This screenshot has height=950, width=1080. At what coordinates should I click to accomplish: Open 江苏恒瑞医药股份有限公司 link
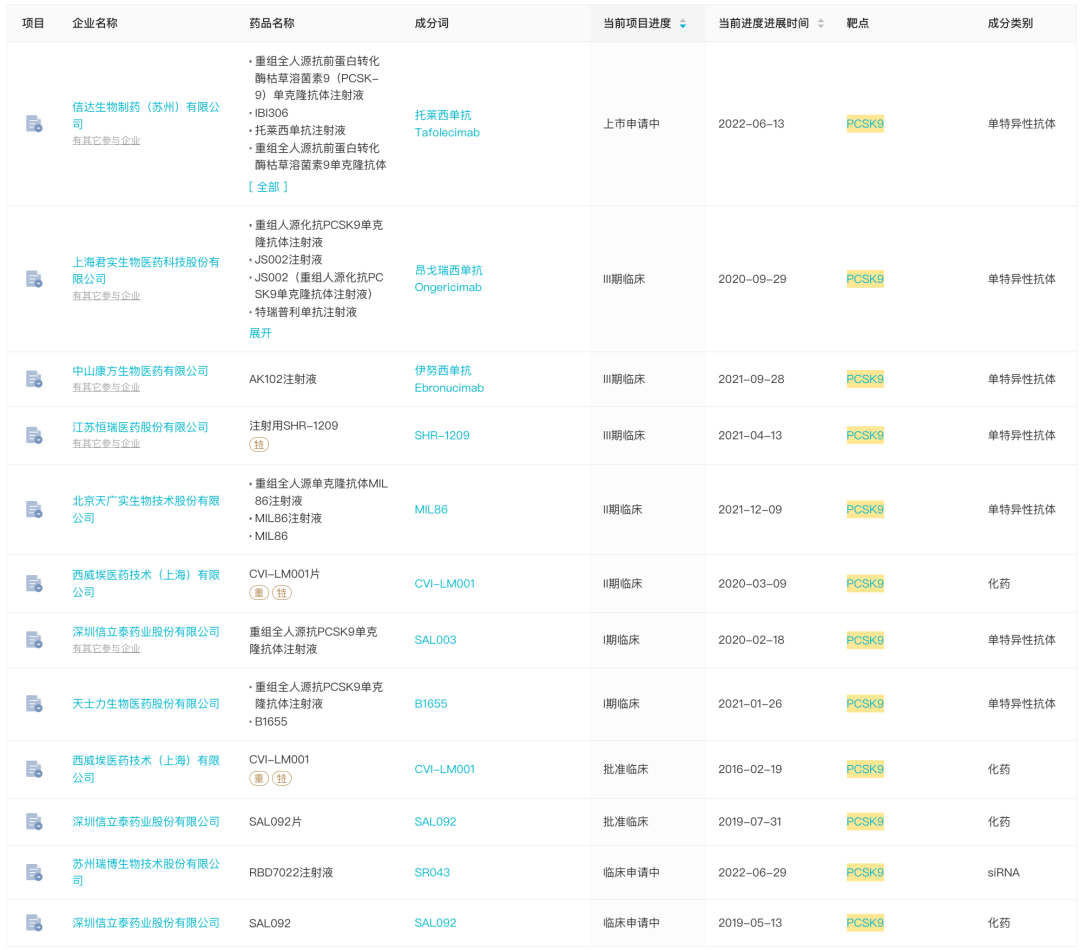(141, 427)
